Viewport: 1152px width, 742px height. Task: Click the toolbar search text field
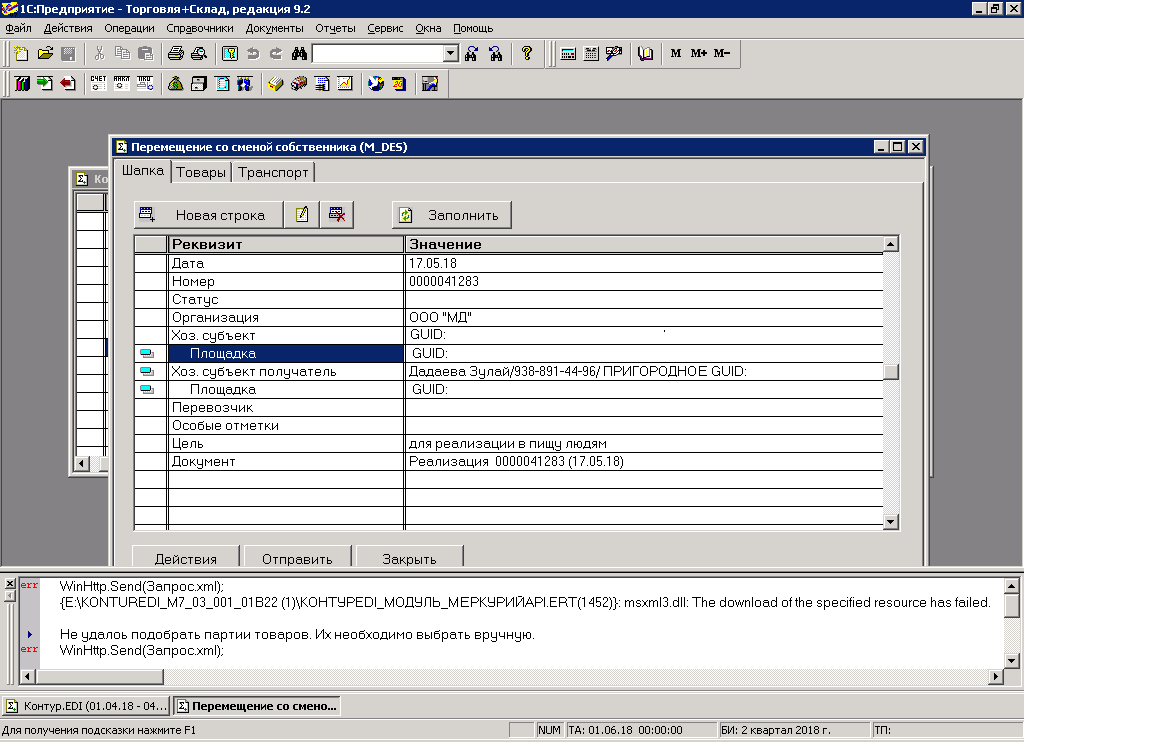[x=378, y=54]
